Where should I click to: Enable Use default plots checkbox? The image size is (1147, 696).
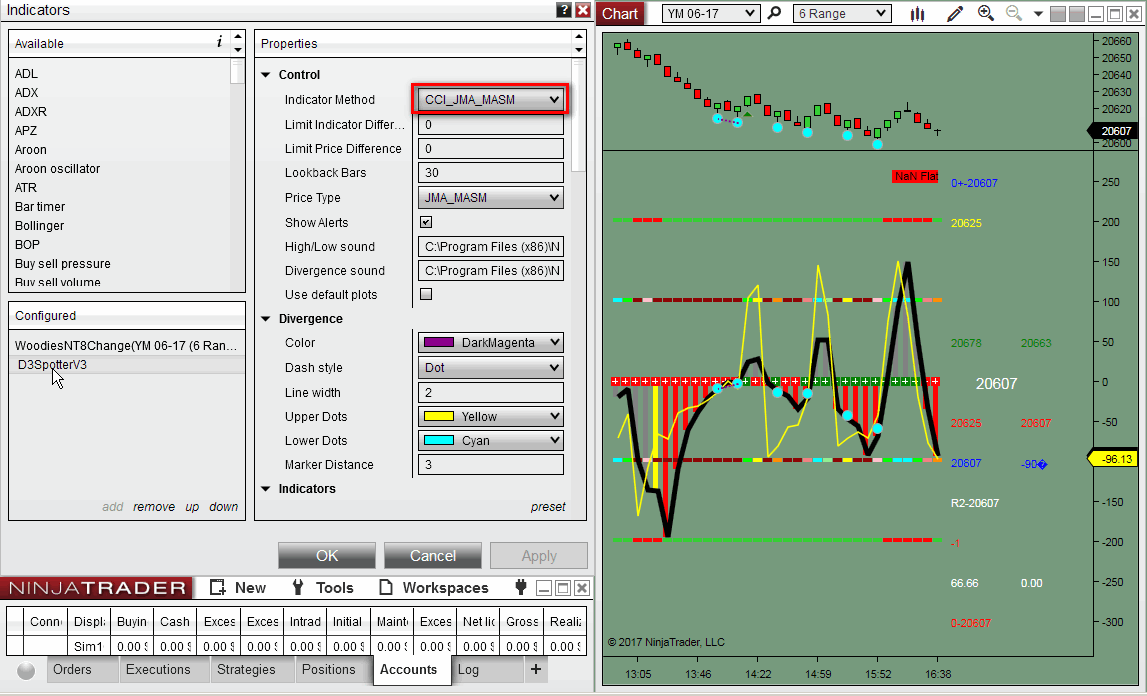[x=426, y=294]
